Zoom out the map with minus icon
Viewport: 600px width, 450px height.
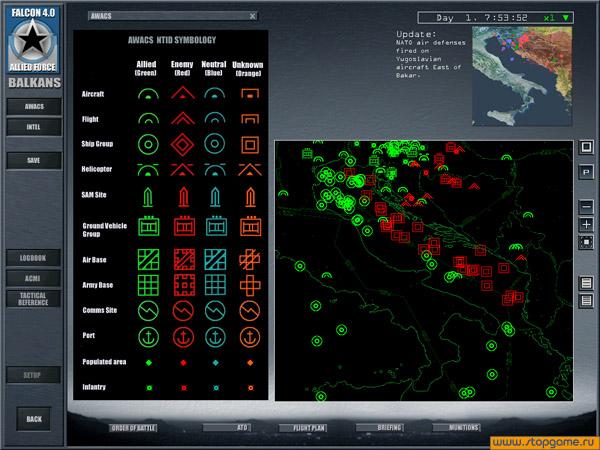tap(586, 206)
